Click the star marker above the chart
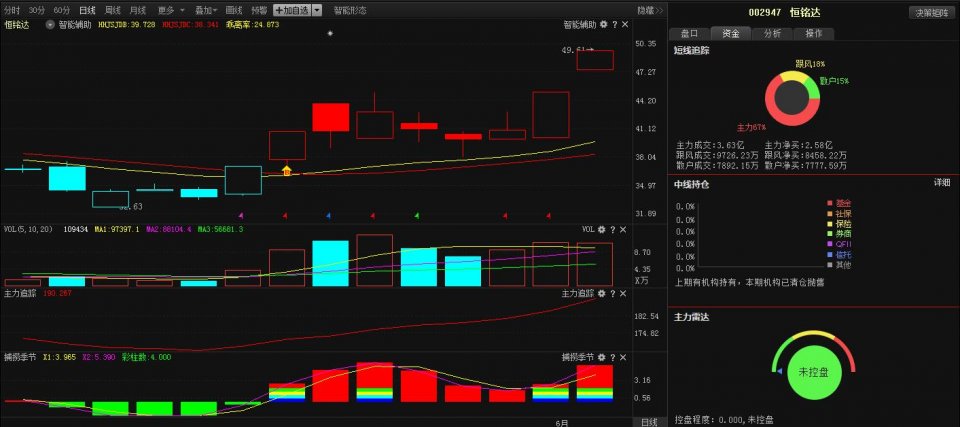 330,33
